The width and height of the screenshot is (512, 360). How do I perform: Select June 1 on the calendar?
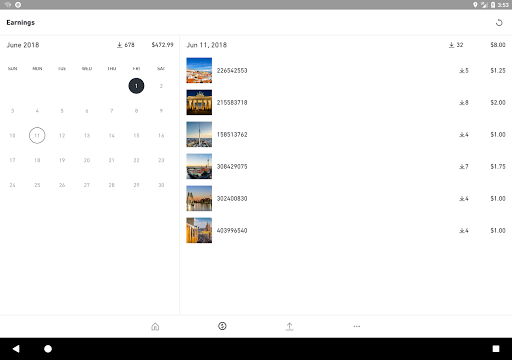click(136, 86)
